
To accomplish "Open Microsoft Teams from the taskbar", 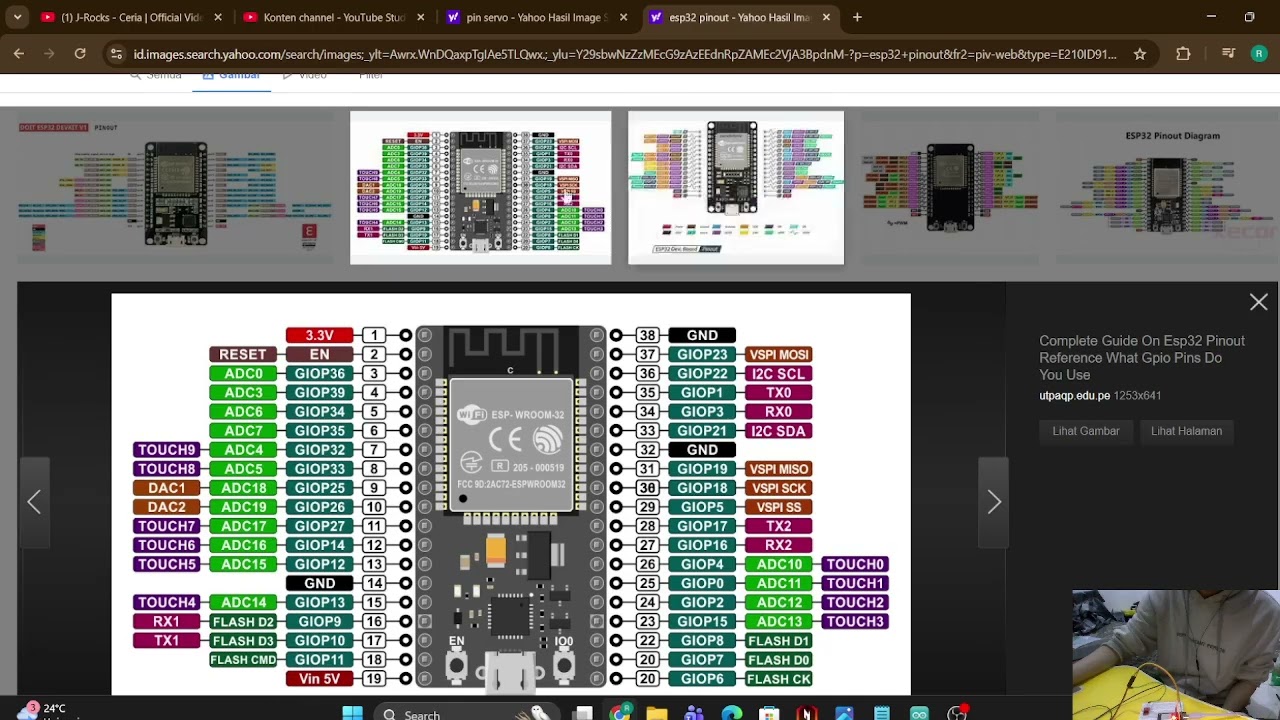I will 694,714.
